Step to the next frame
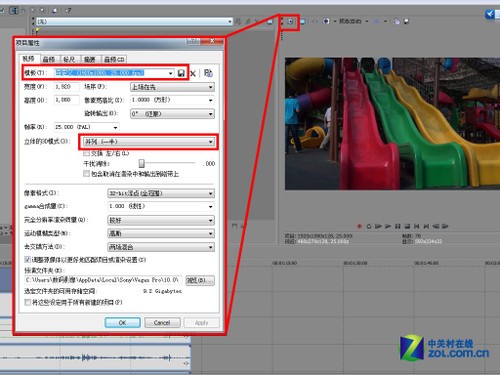500x375 pixels. 445,226
